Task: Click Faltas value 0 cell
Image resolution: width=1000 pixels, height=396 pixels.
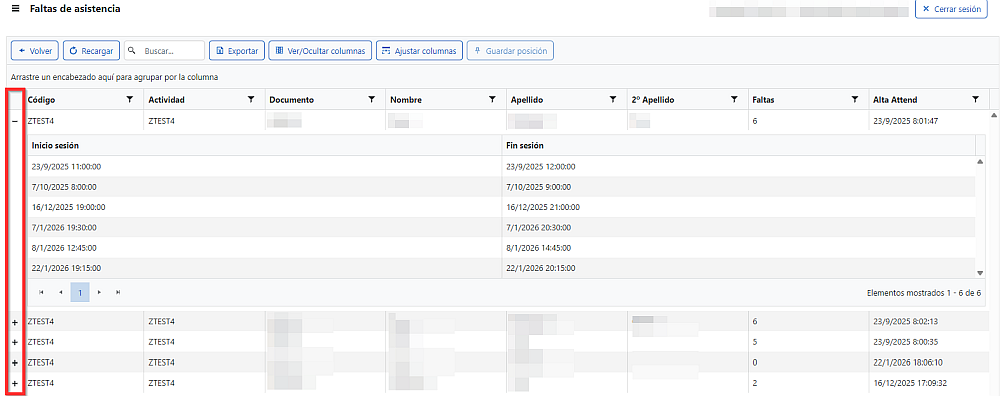Action: pos(808,362)
